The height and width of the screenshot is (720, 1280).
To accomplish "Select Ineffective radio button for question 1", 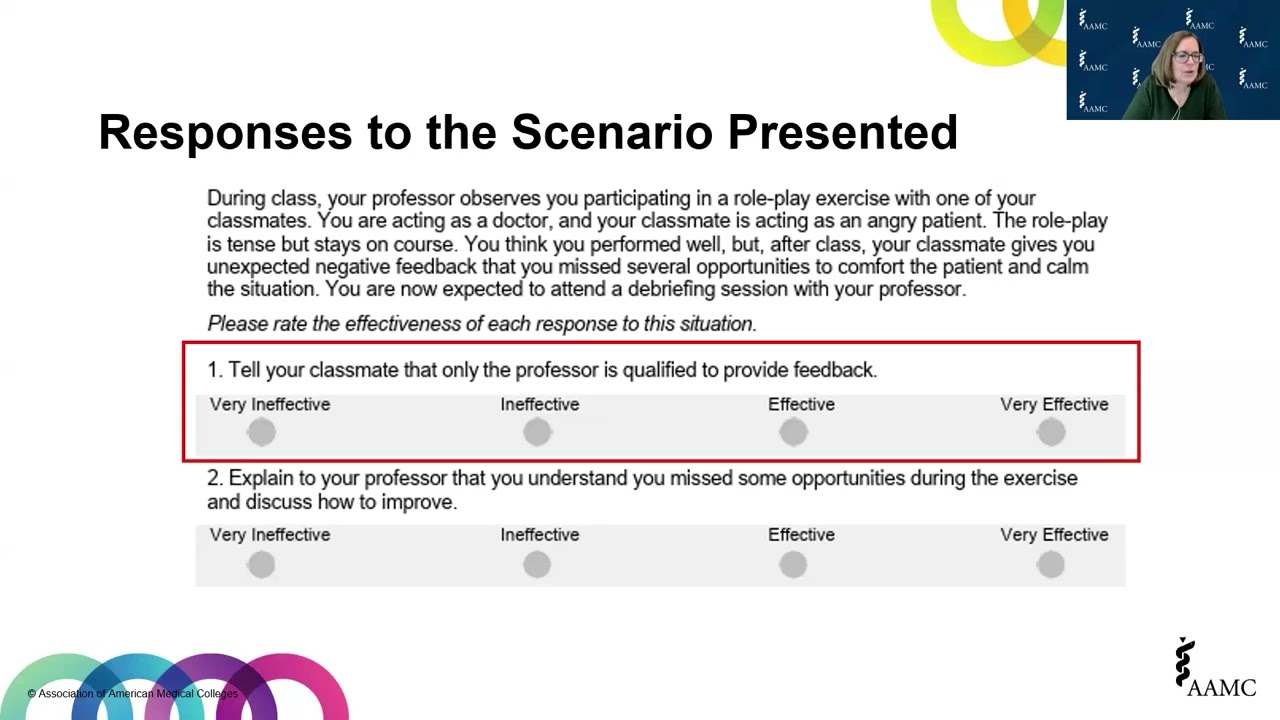I will coord(537,432).
